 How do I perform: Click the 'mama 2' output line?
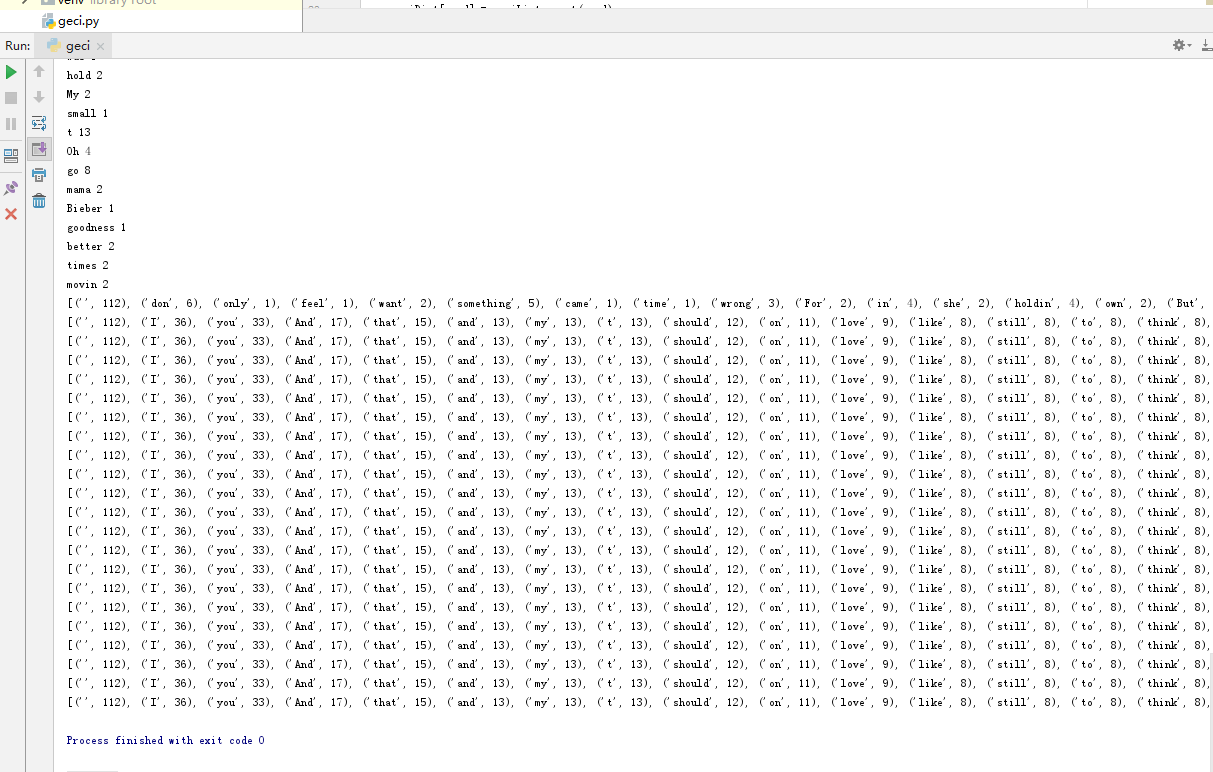[x=85, y=189]
